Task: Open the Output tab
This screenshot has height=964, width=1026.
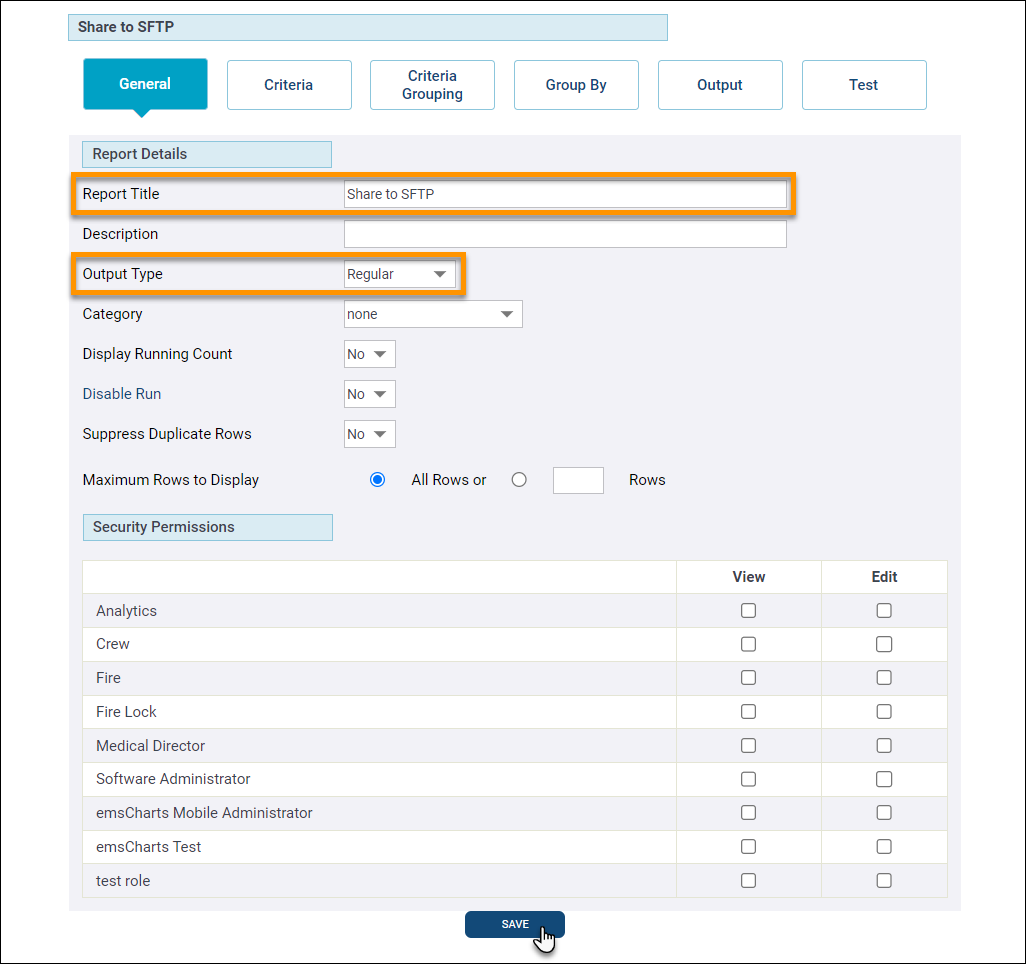Action: pos(720,85)
